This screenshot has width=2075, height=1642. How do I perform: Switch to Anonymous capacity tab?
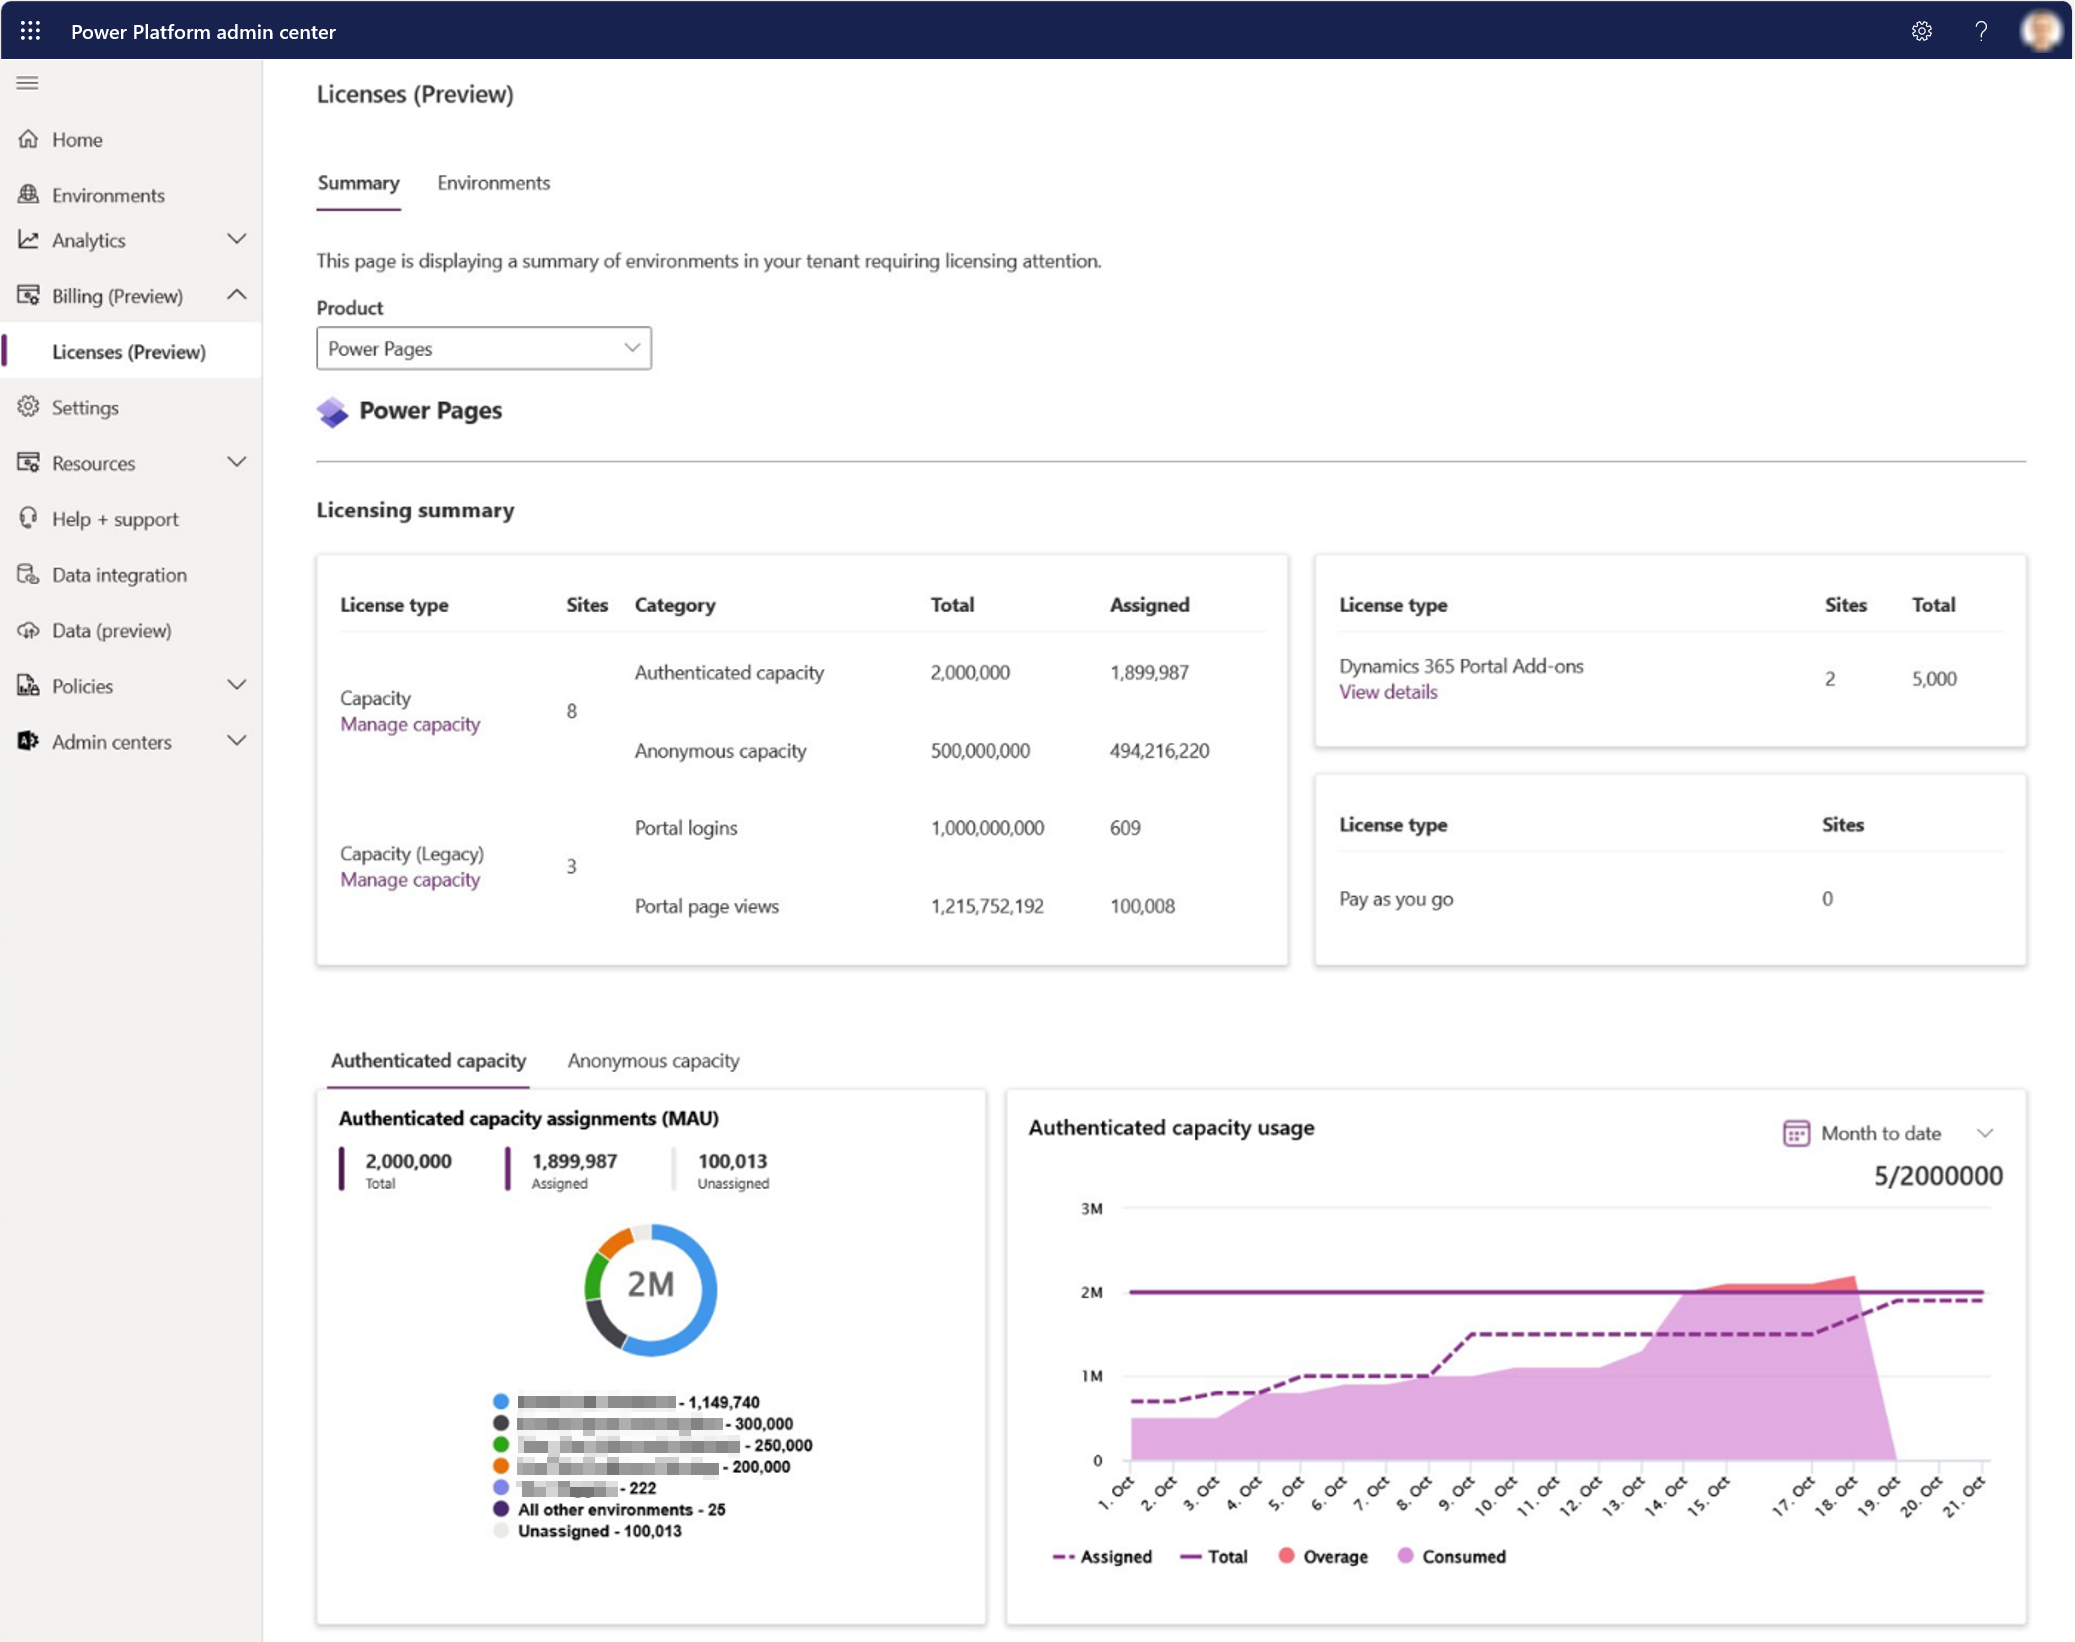[653, 1059]
